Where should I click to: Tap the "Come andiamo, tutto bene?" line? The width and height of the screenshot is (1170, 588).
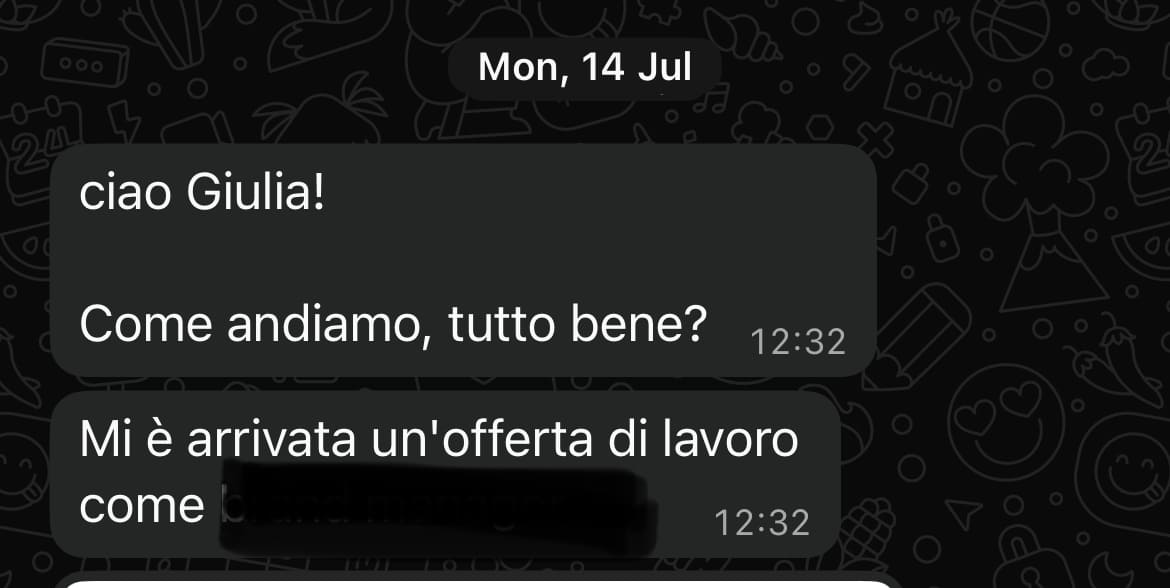392,325
